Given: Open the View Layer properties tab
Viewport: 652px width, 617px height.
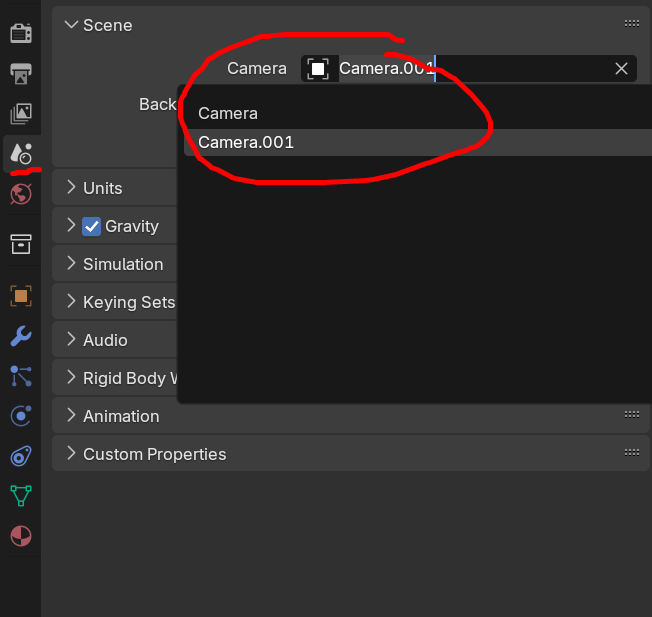Looking at the screenshot, I should (21, 114).
